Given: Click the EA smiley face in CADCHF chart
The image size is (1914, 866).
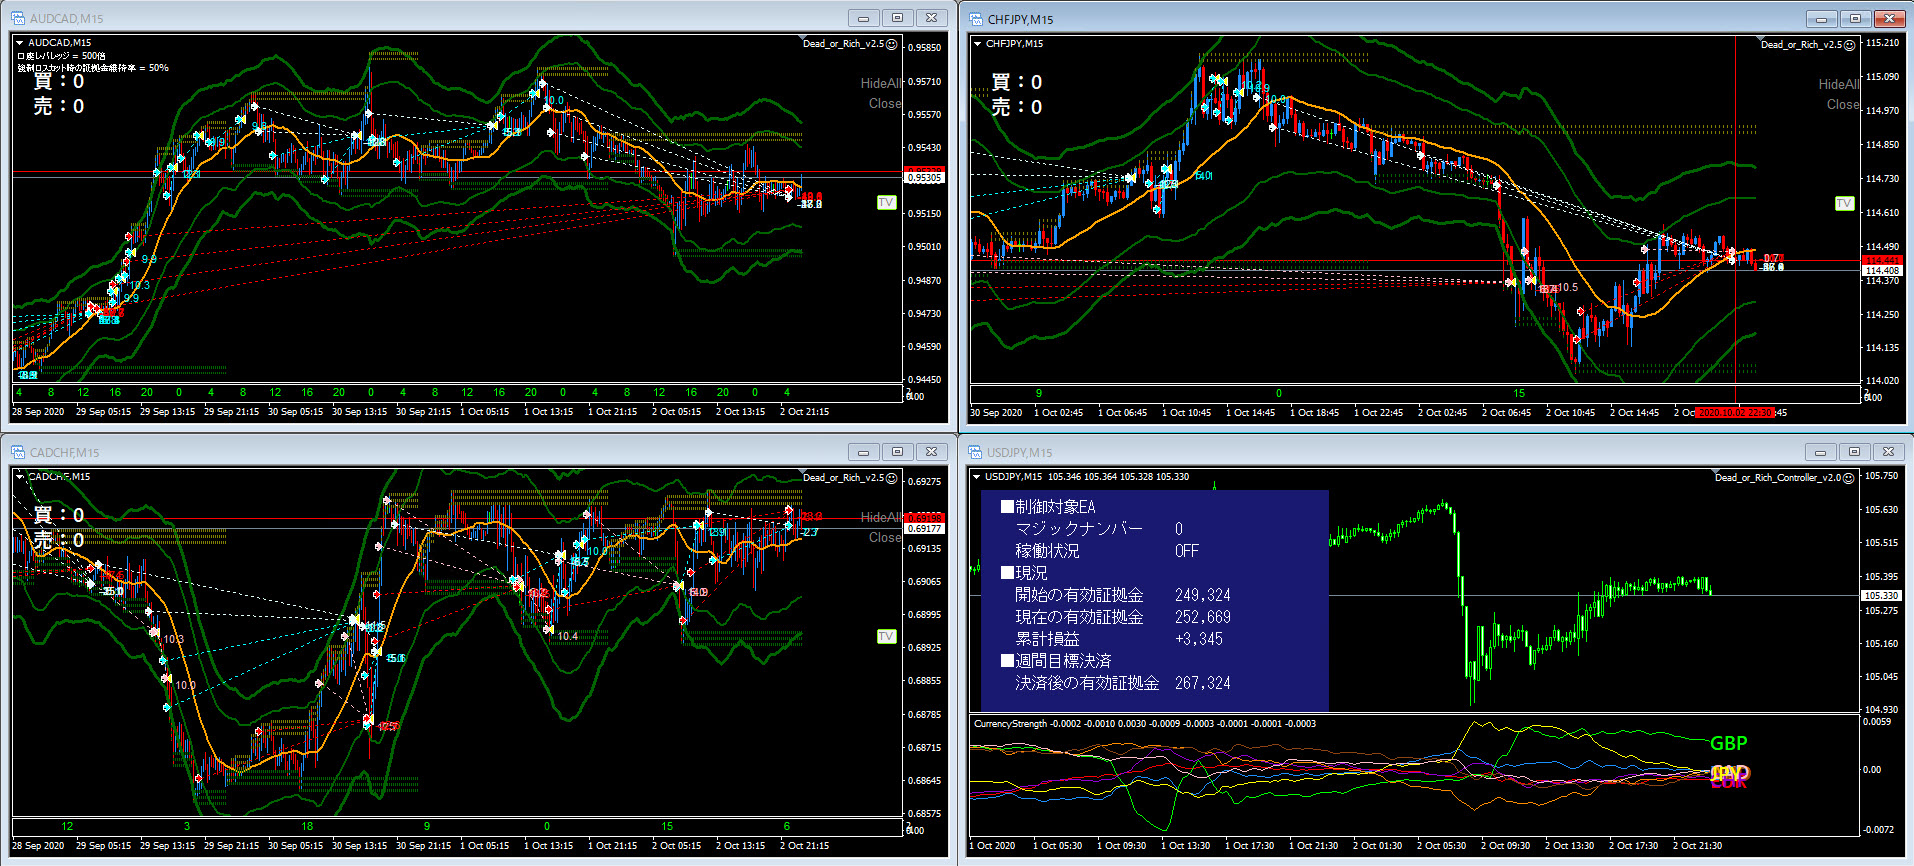Looking at the screenshot, I should click(892, 478).
